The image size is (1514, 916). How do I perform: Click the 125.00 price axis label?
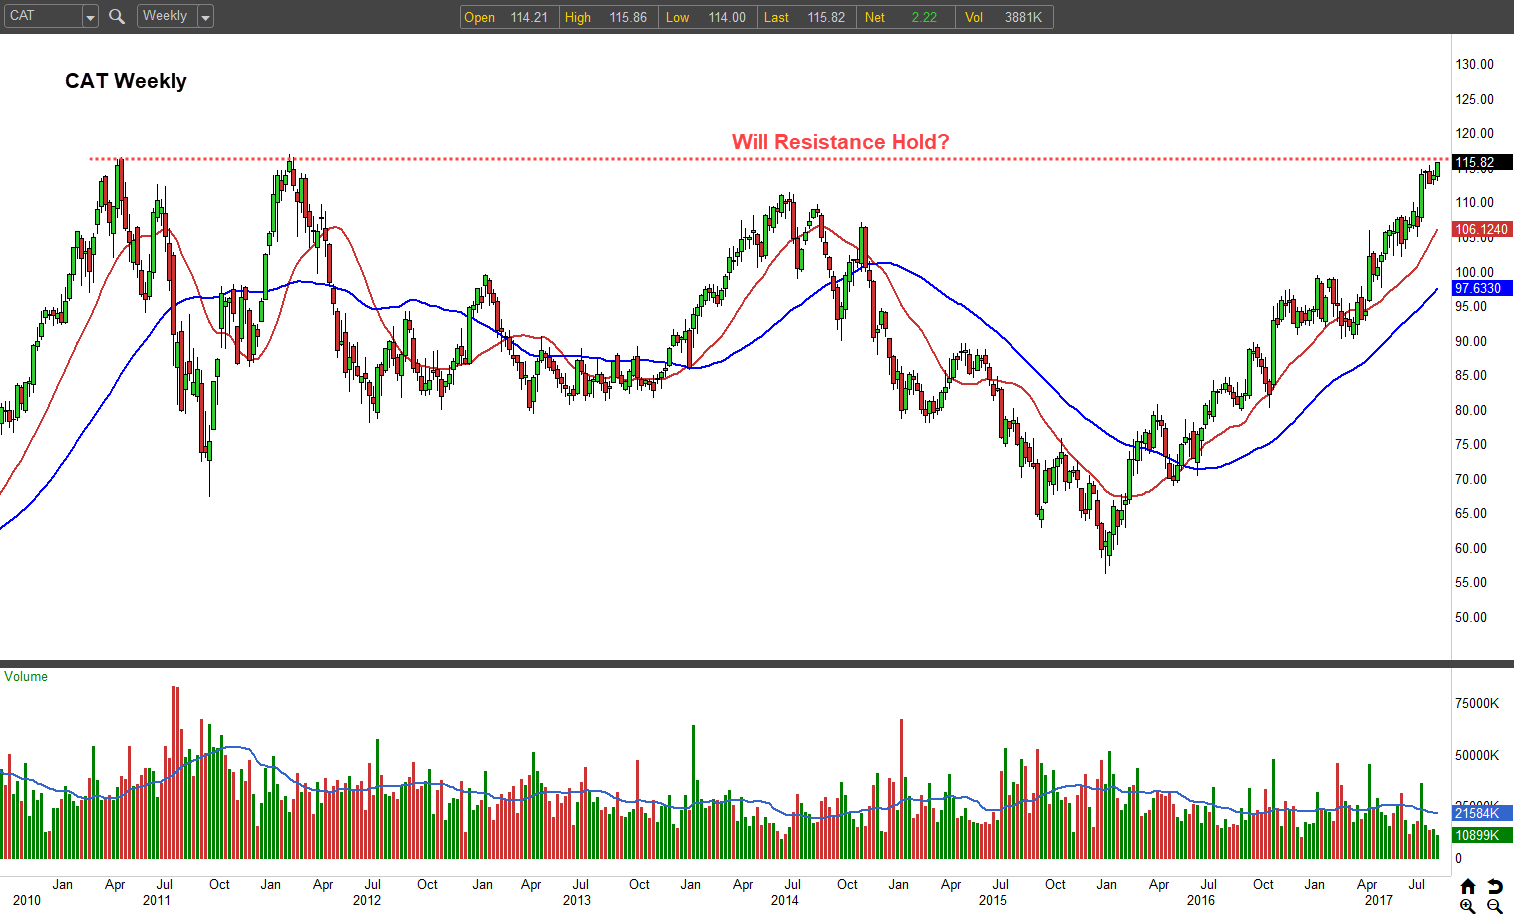[x=1475, y=99]
